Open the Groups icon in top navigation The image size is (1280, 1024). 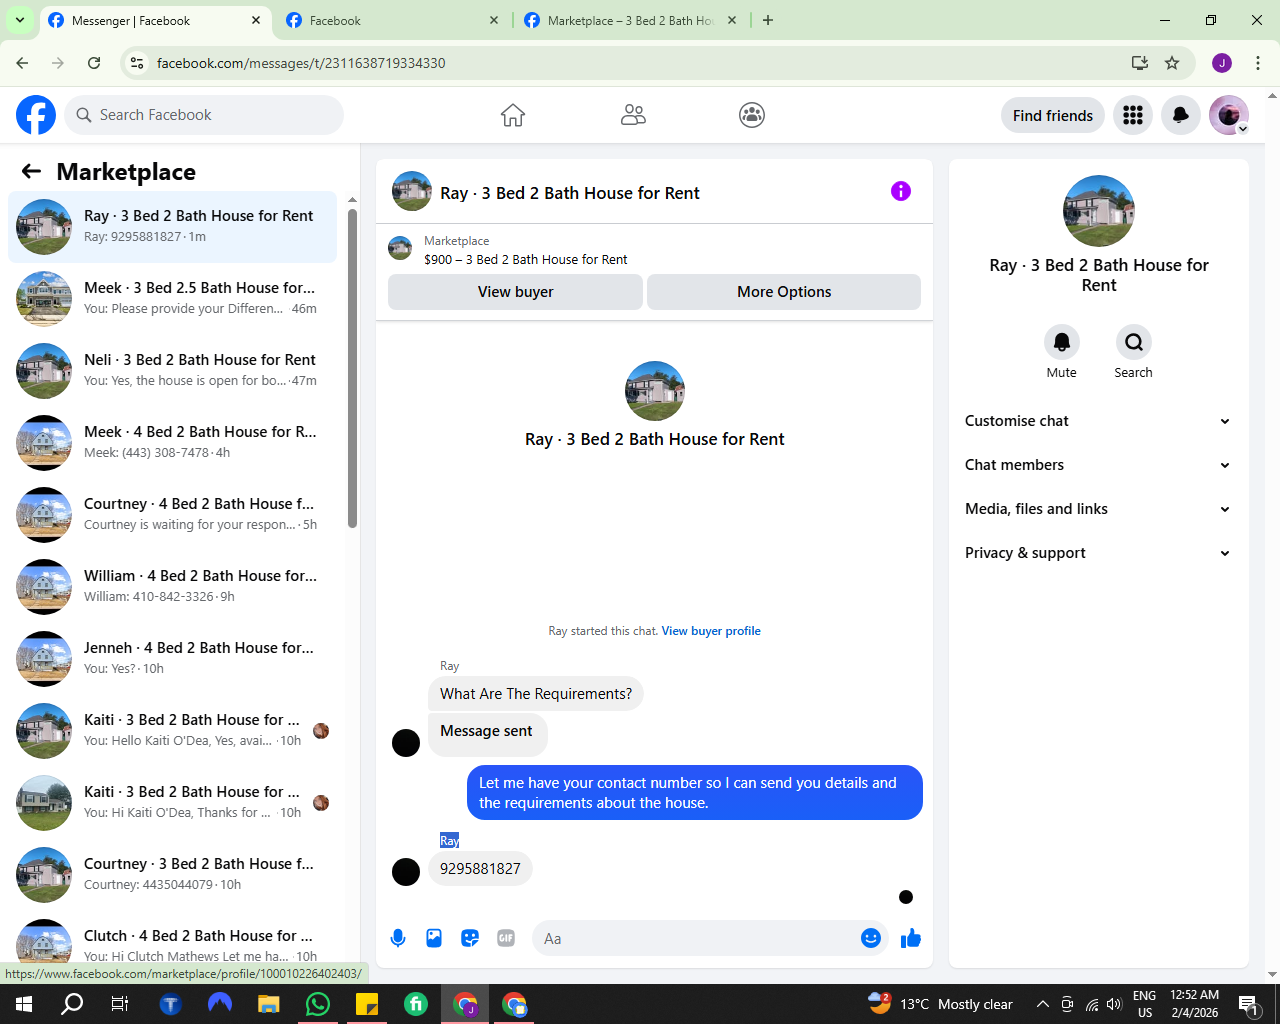[752, 115]
